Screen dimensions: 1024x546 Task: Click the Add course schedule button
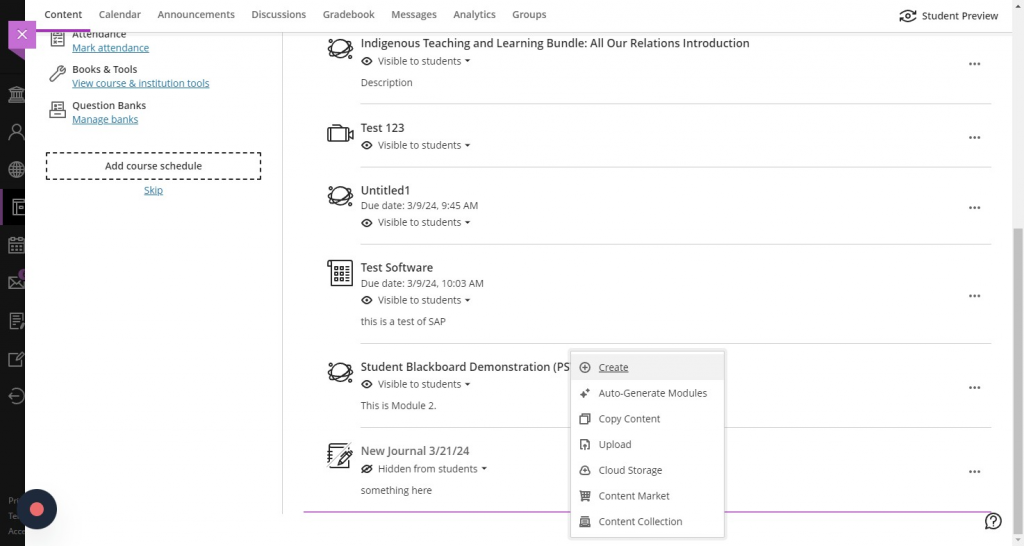(x=153, y=166)
